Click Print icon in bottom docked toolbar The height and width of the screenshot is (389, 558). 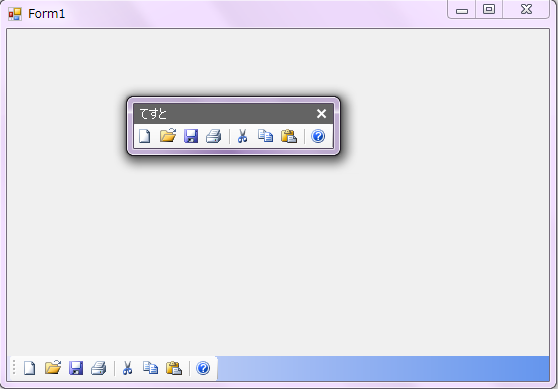(x=99, y=368)
